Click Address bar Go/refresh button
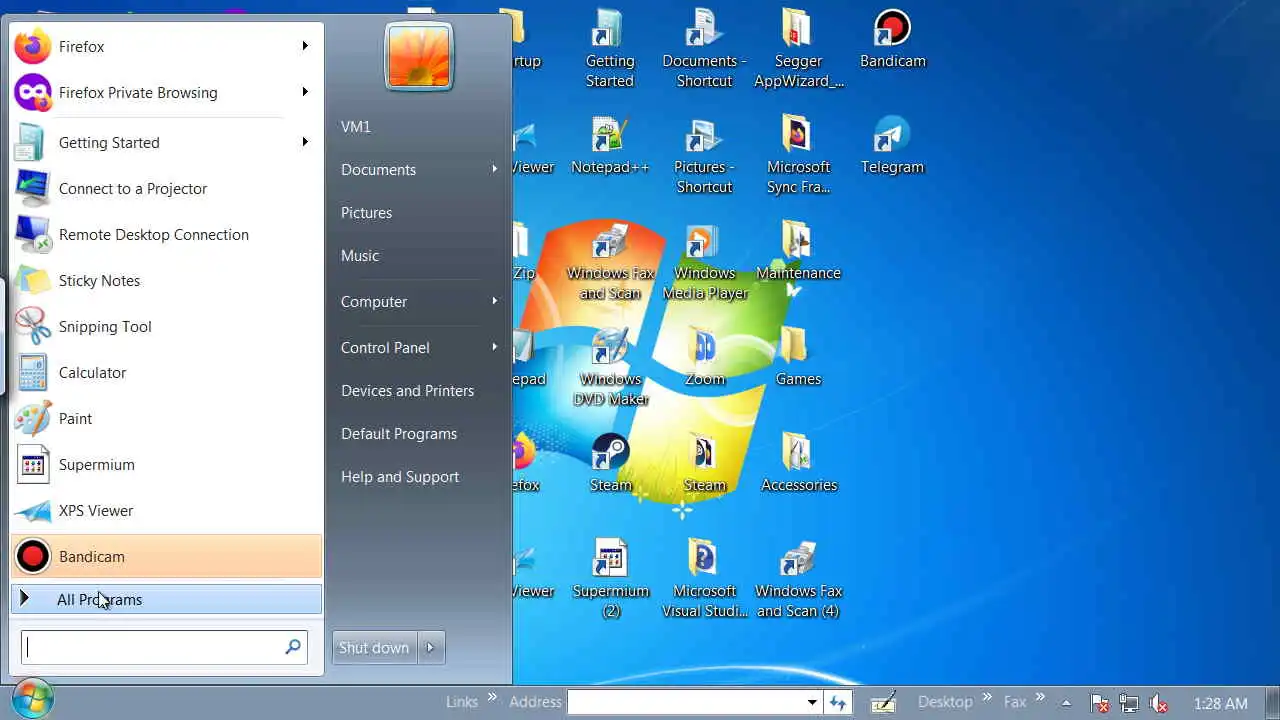The image size is (1280, 720). 838,703
